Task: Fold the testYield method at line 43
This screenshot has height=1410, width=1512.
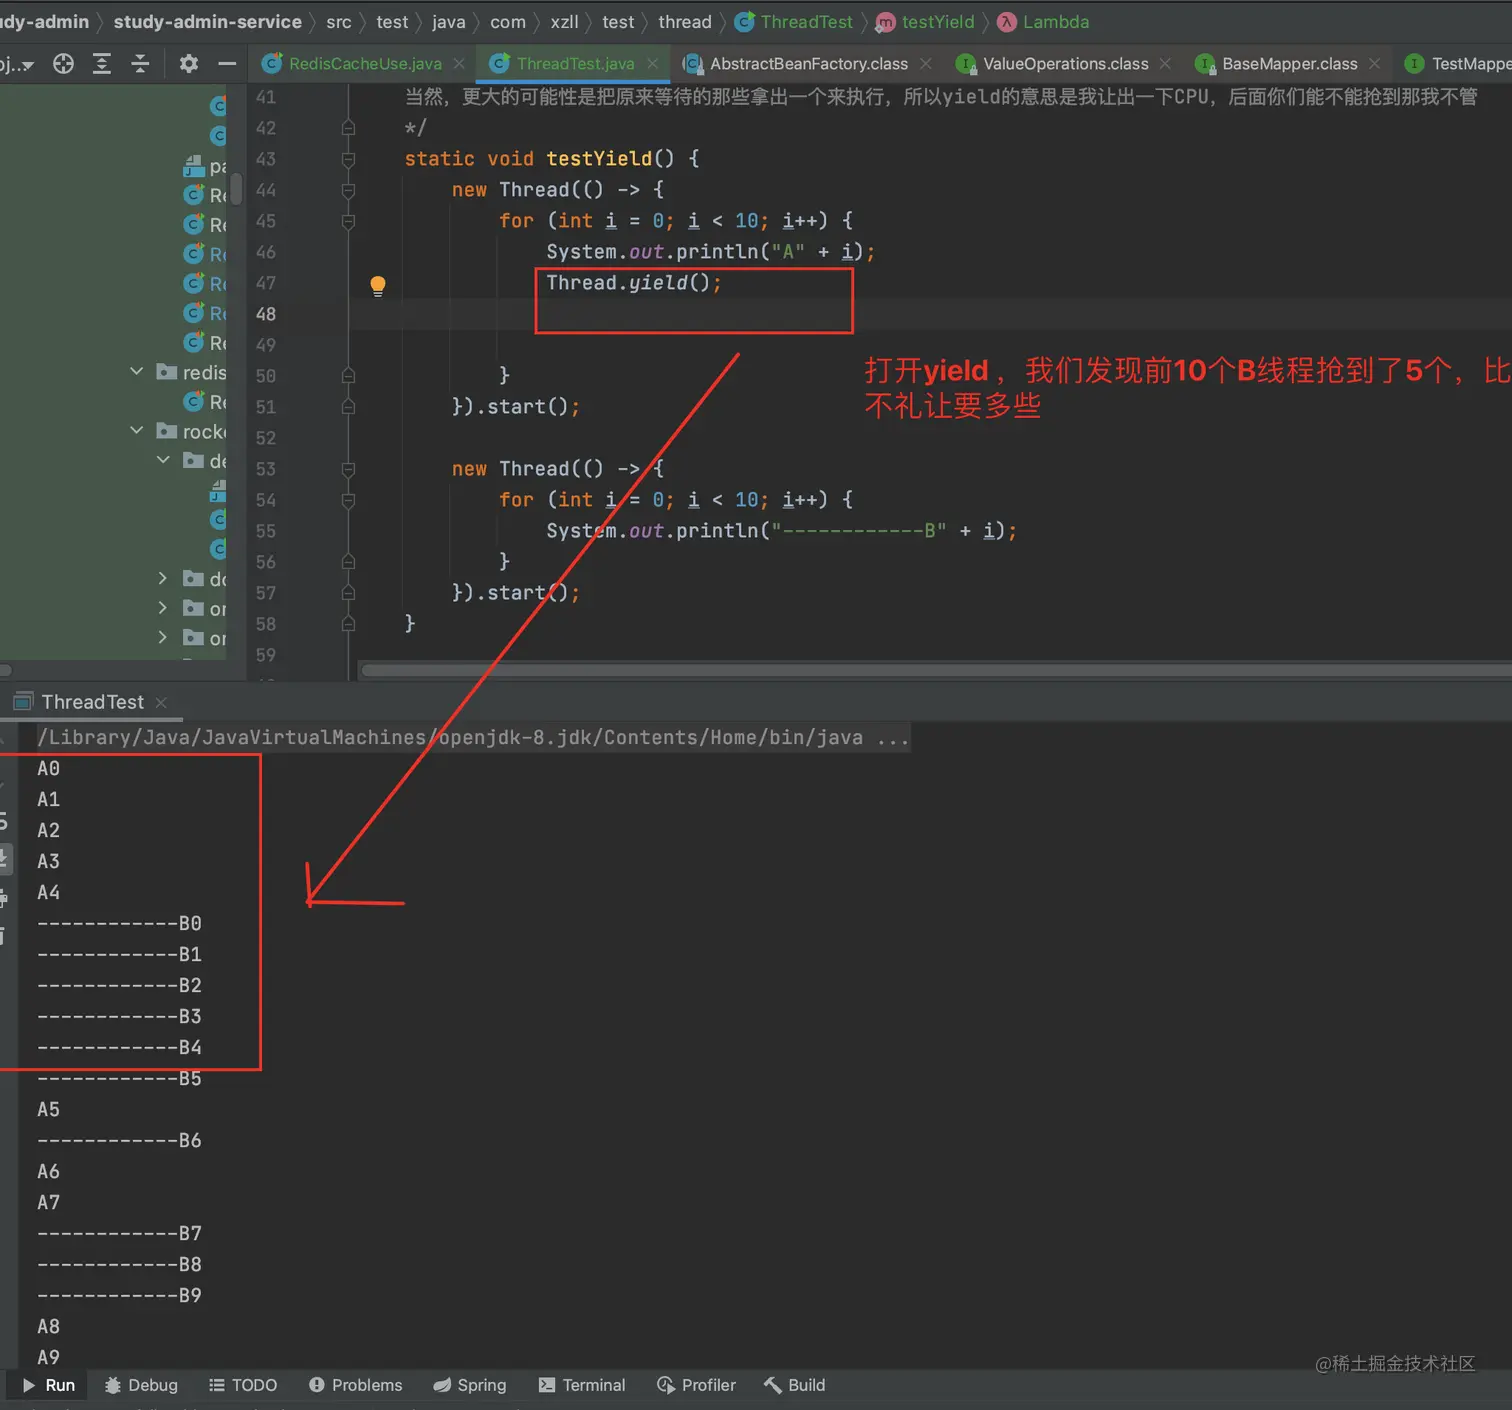Action: pyautogui.click(x=348, y=159)
